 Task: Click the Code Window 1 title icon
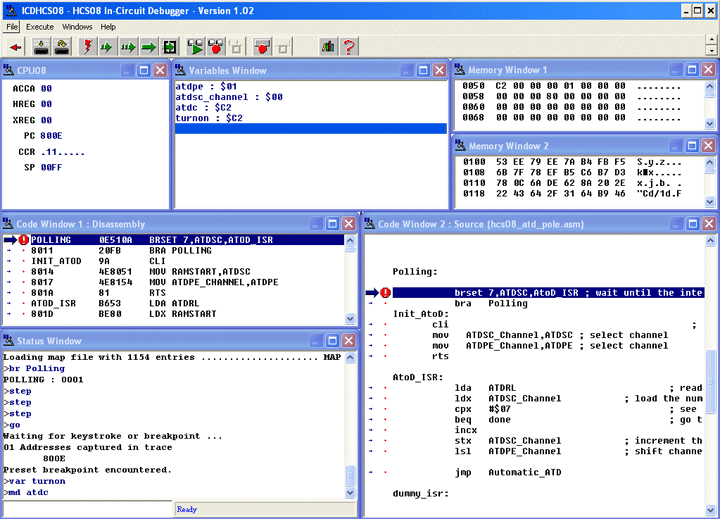coord(8,224)
